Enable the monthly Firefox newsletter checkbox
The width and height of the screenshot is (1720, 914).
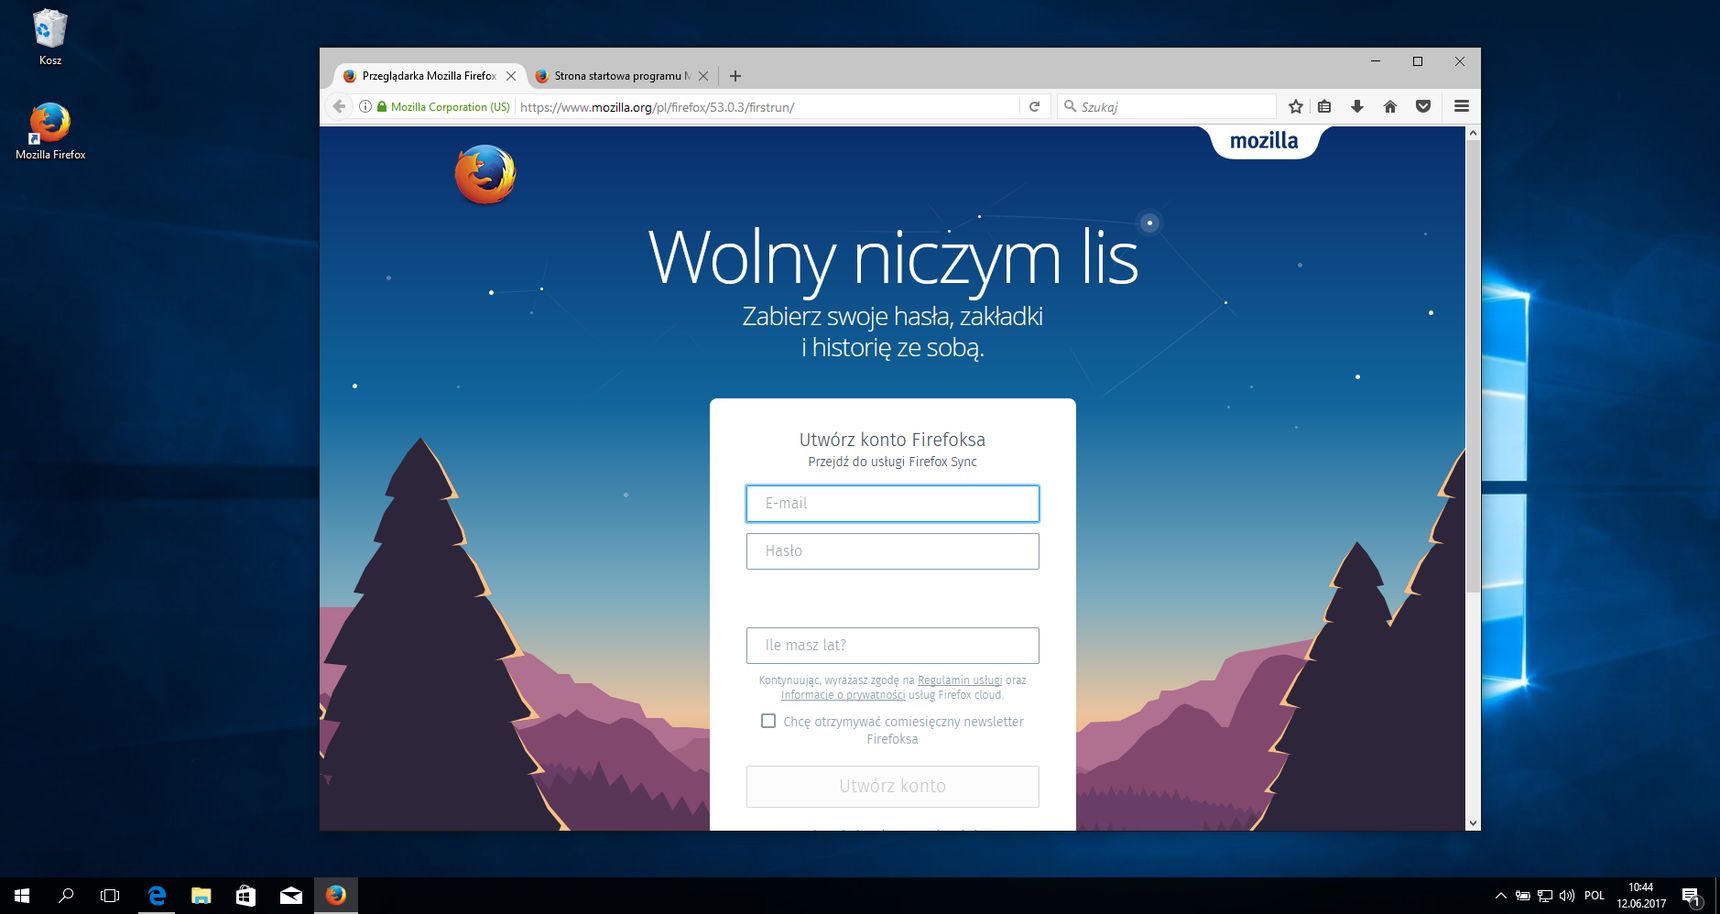pos(768,721)
